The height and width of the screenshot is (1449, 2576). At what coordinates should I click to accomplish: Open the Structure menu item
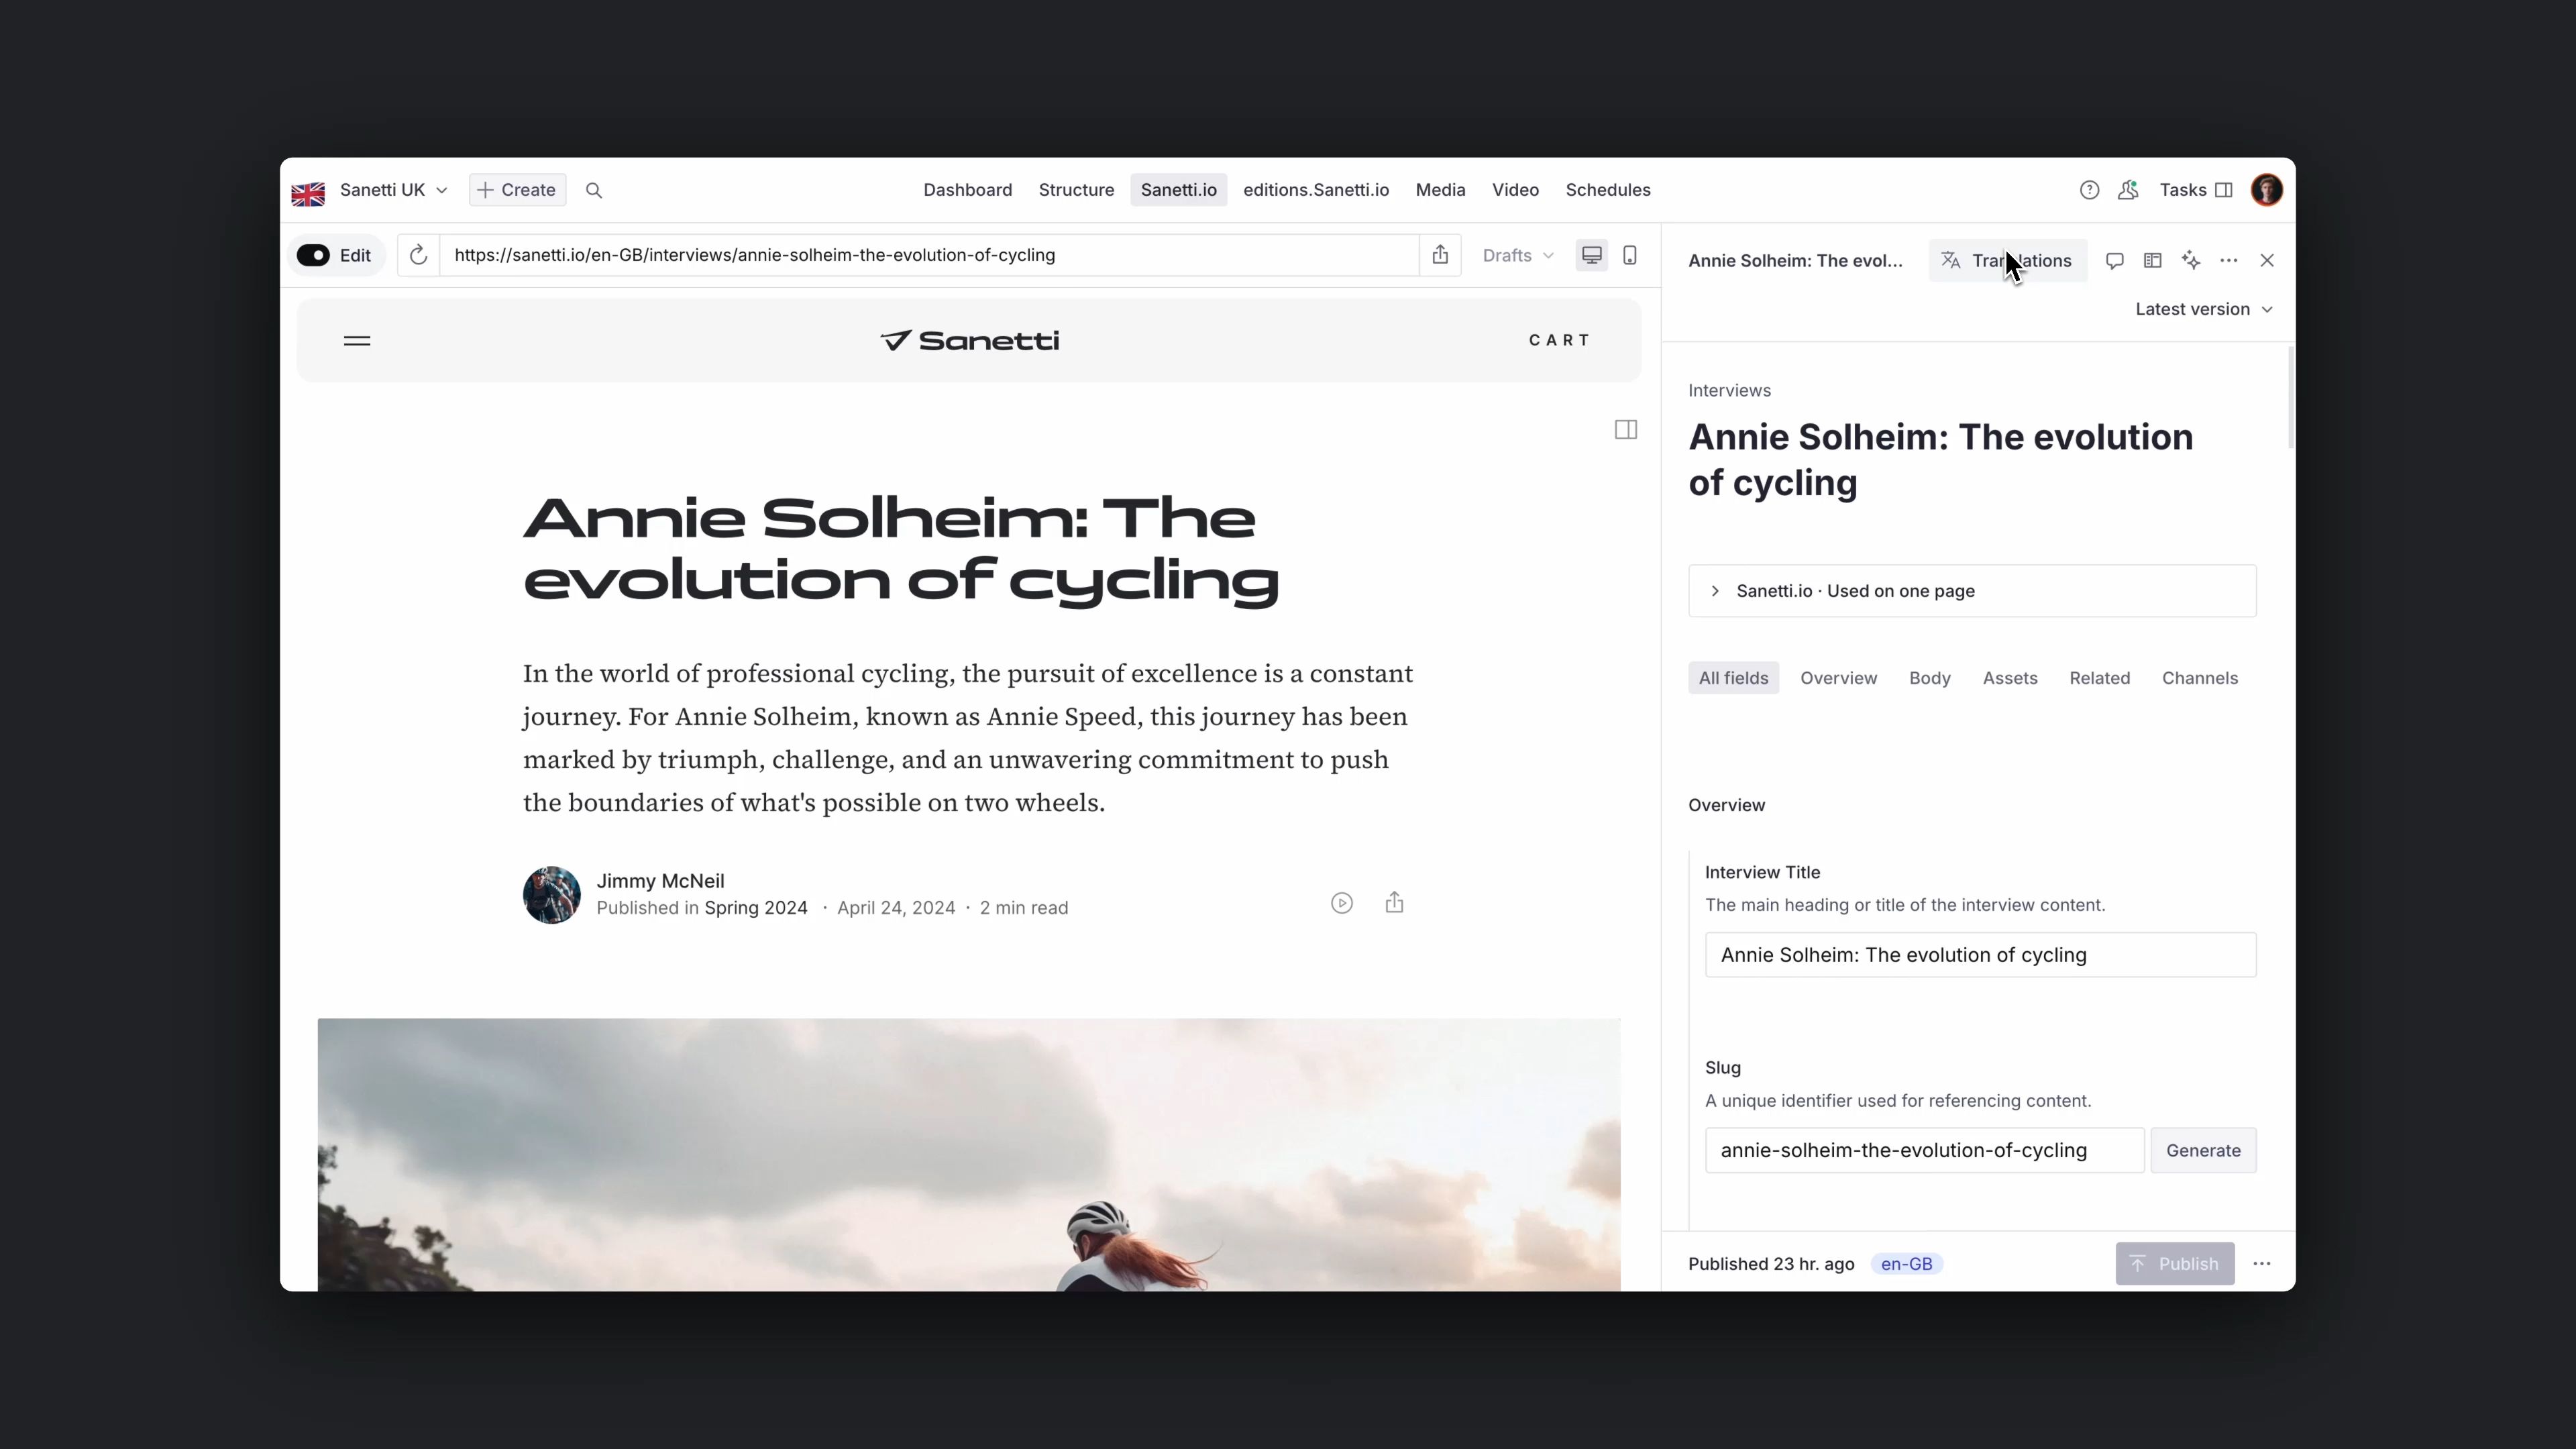tap(1076, 190)
